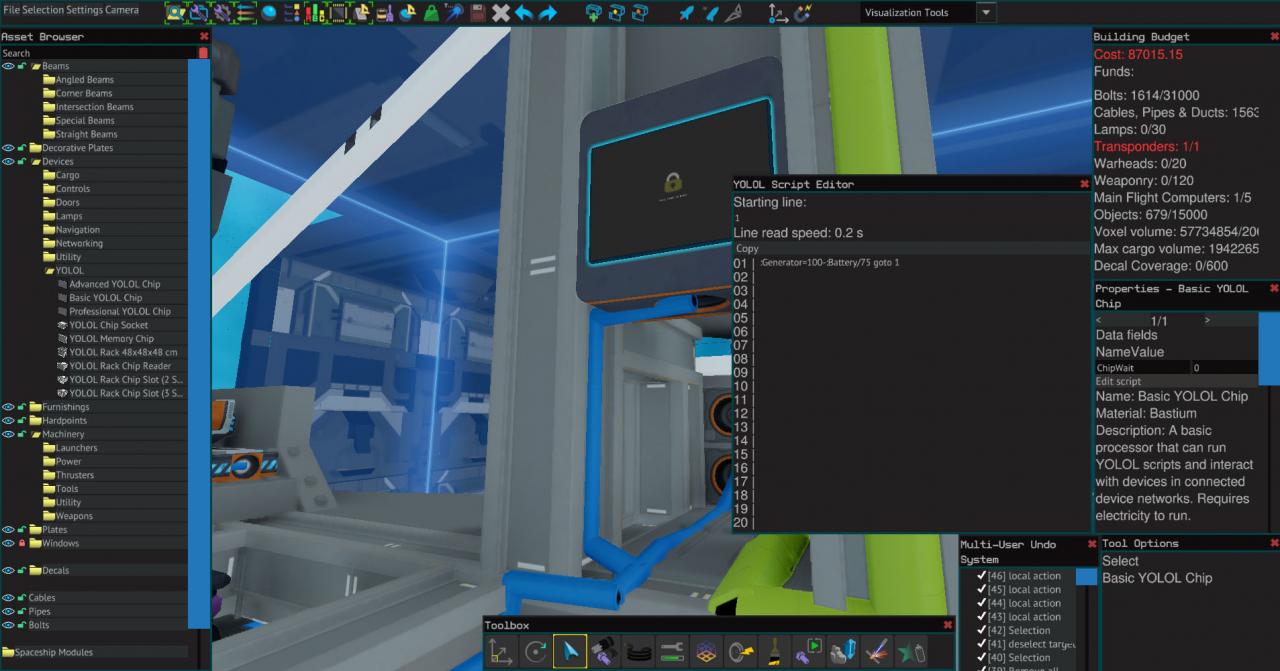Click the magnet snap icon in top toolbar
The height and width of the screenshot is (671, 1280).
pos(803,13)
